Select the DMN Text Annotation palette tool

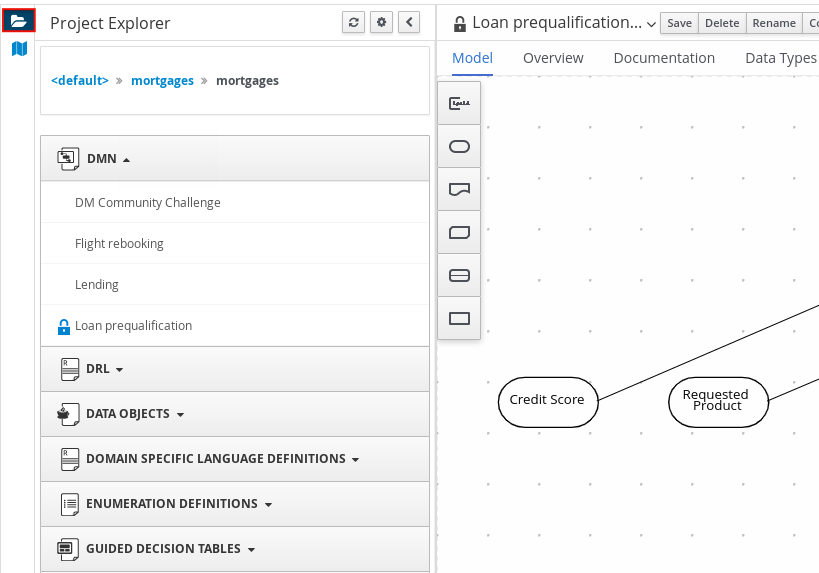pyautogui.click(x=459, y=103)
